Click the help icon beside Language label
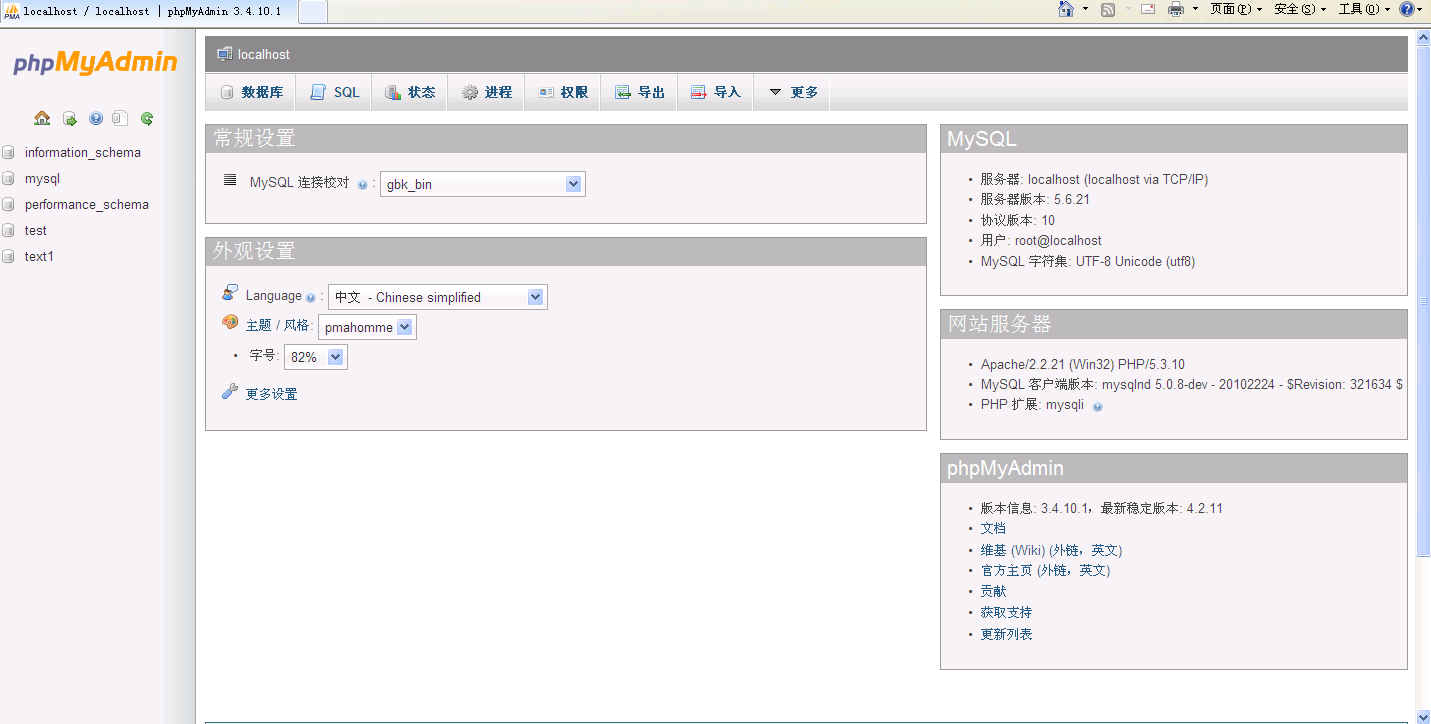The height and width of the screenshot is (724, 1431). [310, 298]
